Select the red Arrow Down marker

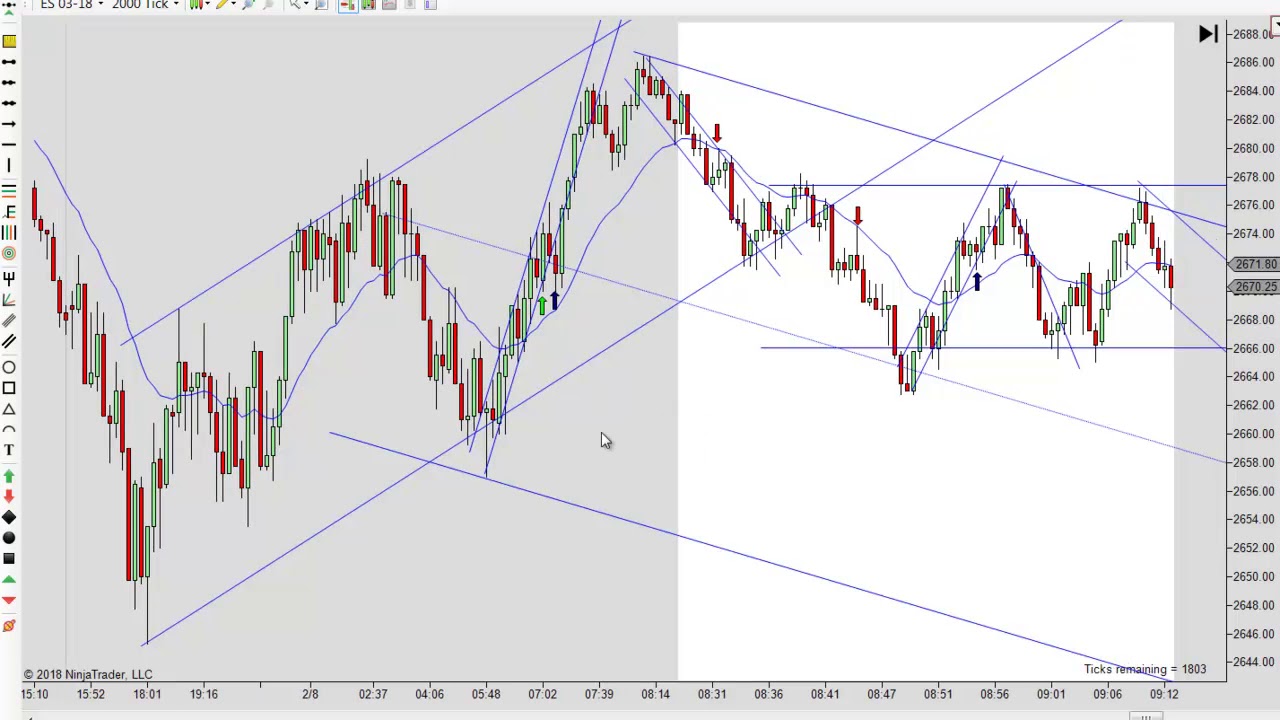click(8, 496)
